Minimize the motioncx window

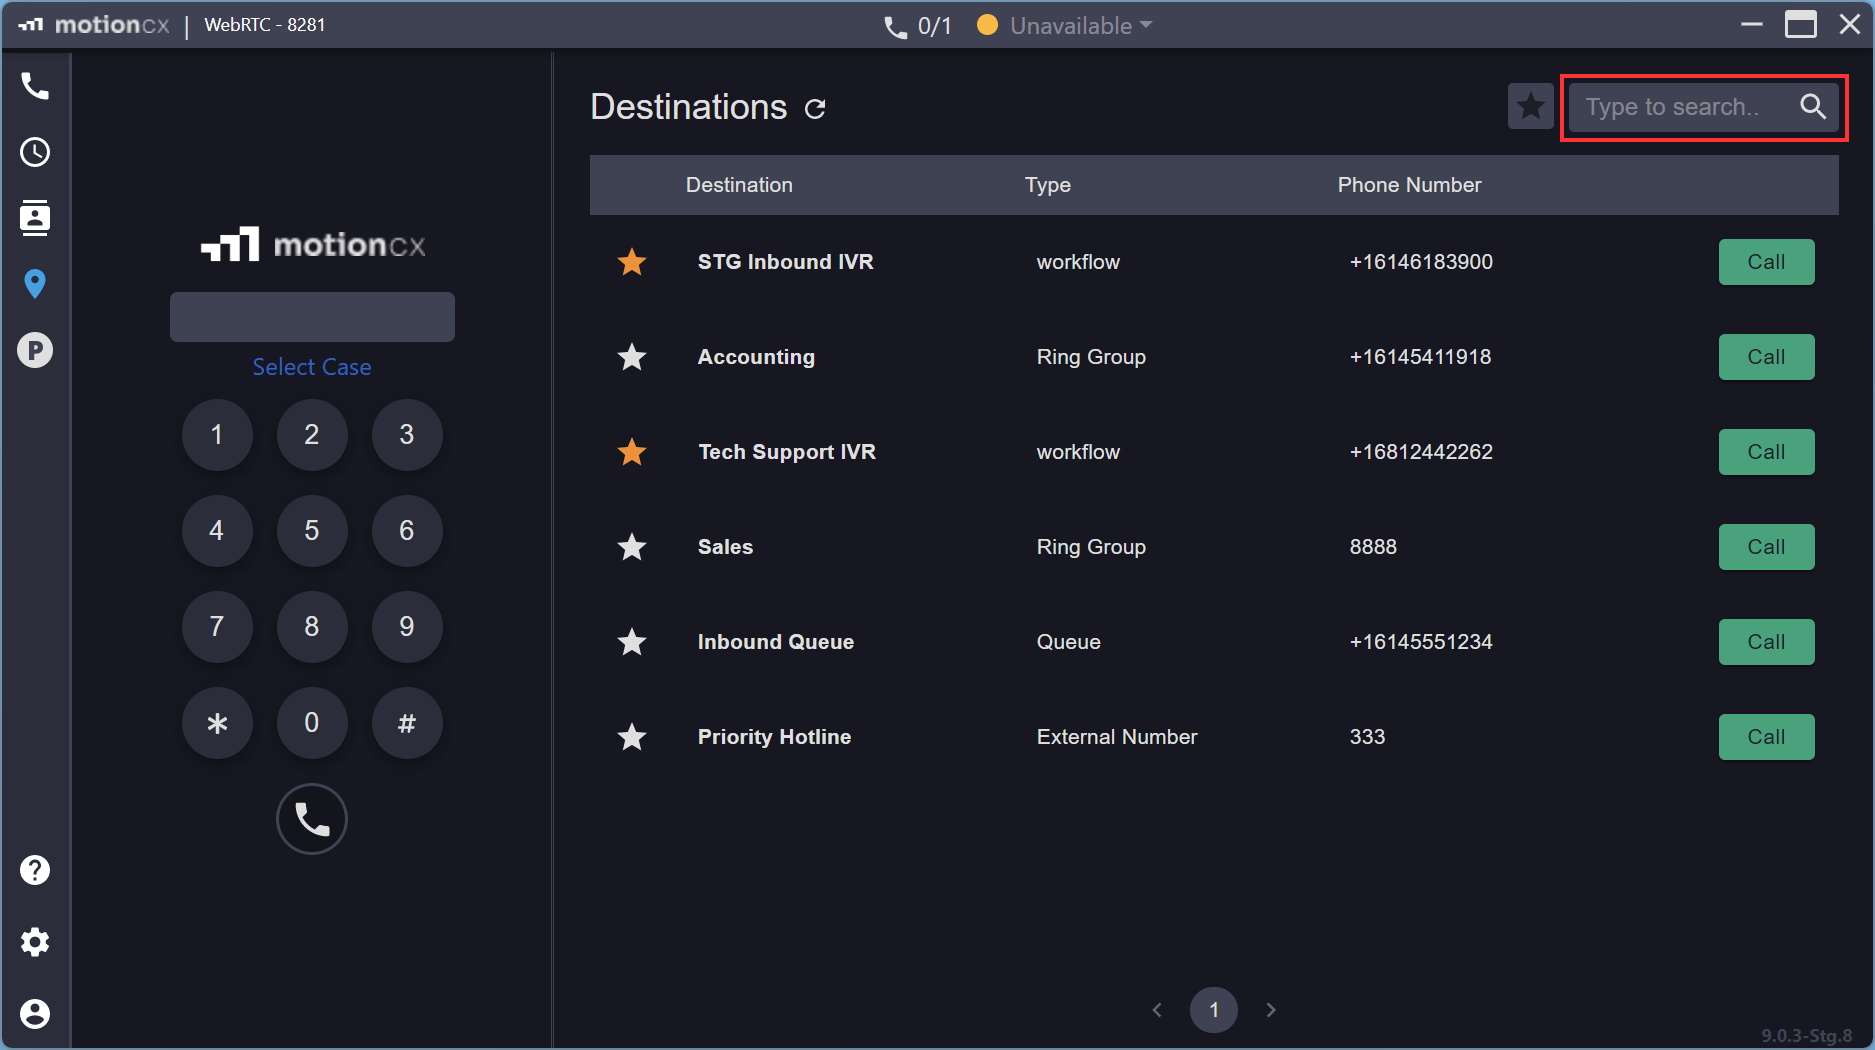pyautogui.click(x=1752, y=24)
